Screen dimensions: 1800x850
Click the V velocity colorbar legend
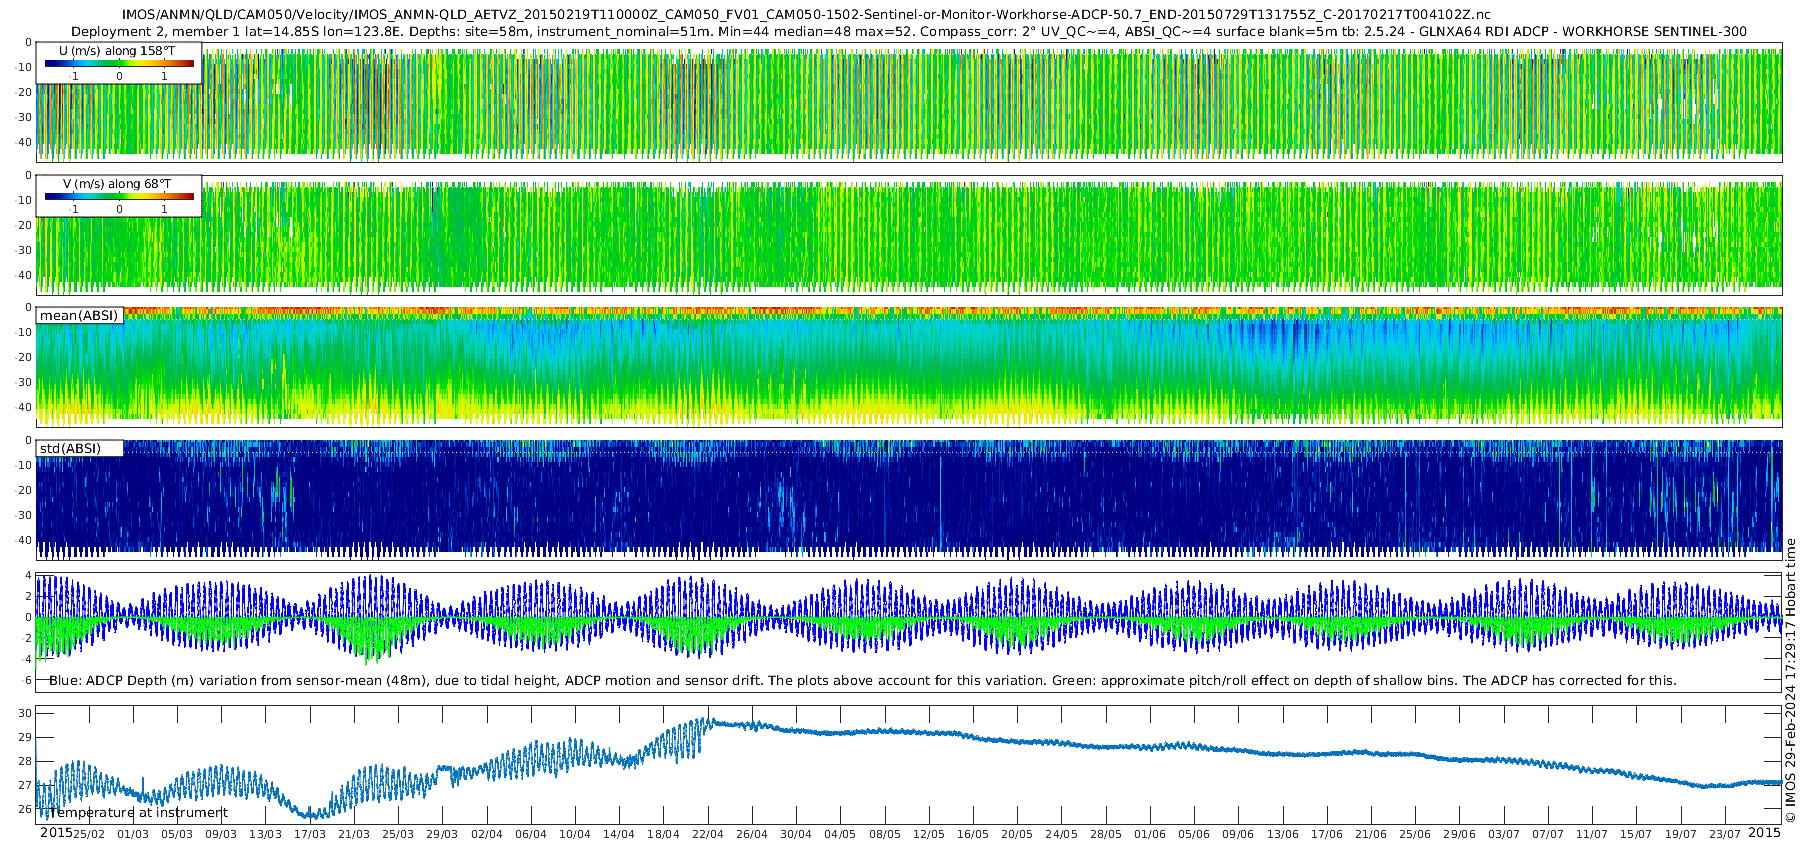click(119, 196)
